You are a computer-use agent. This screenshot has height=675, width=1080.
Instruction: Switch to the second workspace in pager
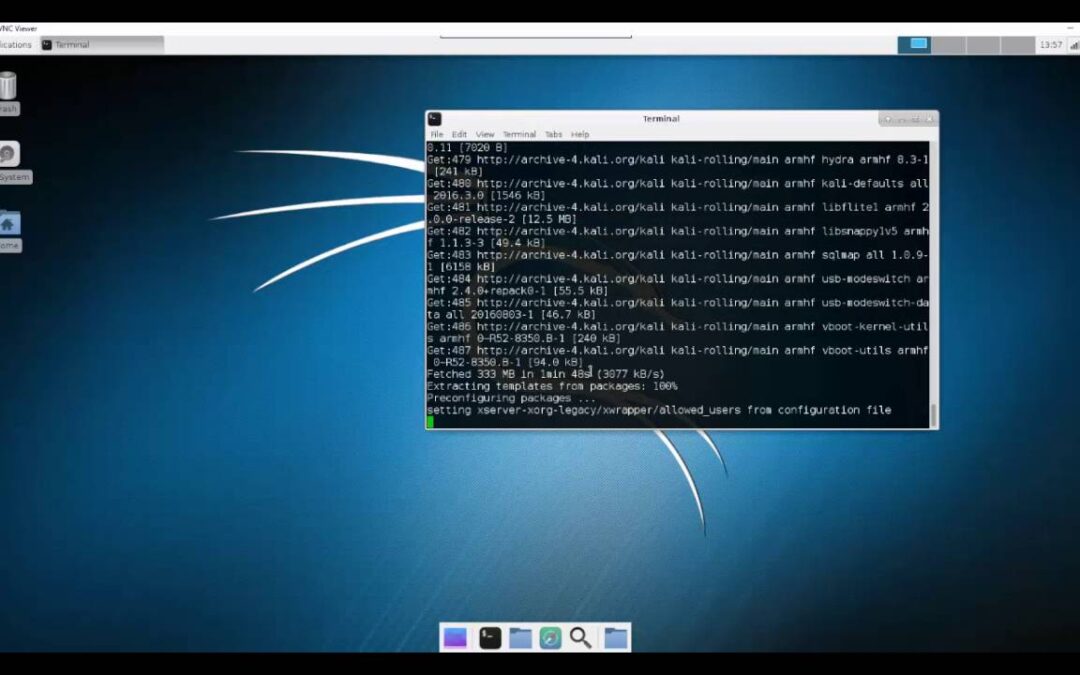pyautogui.click(x=949, y=45)
